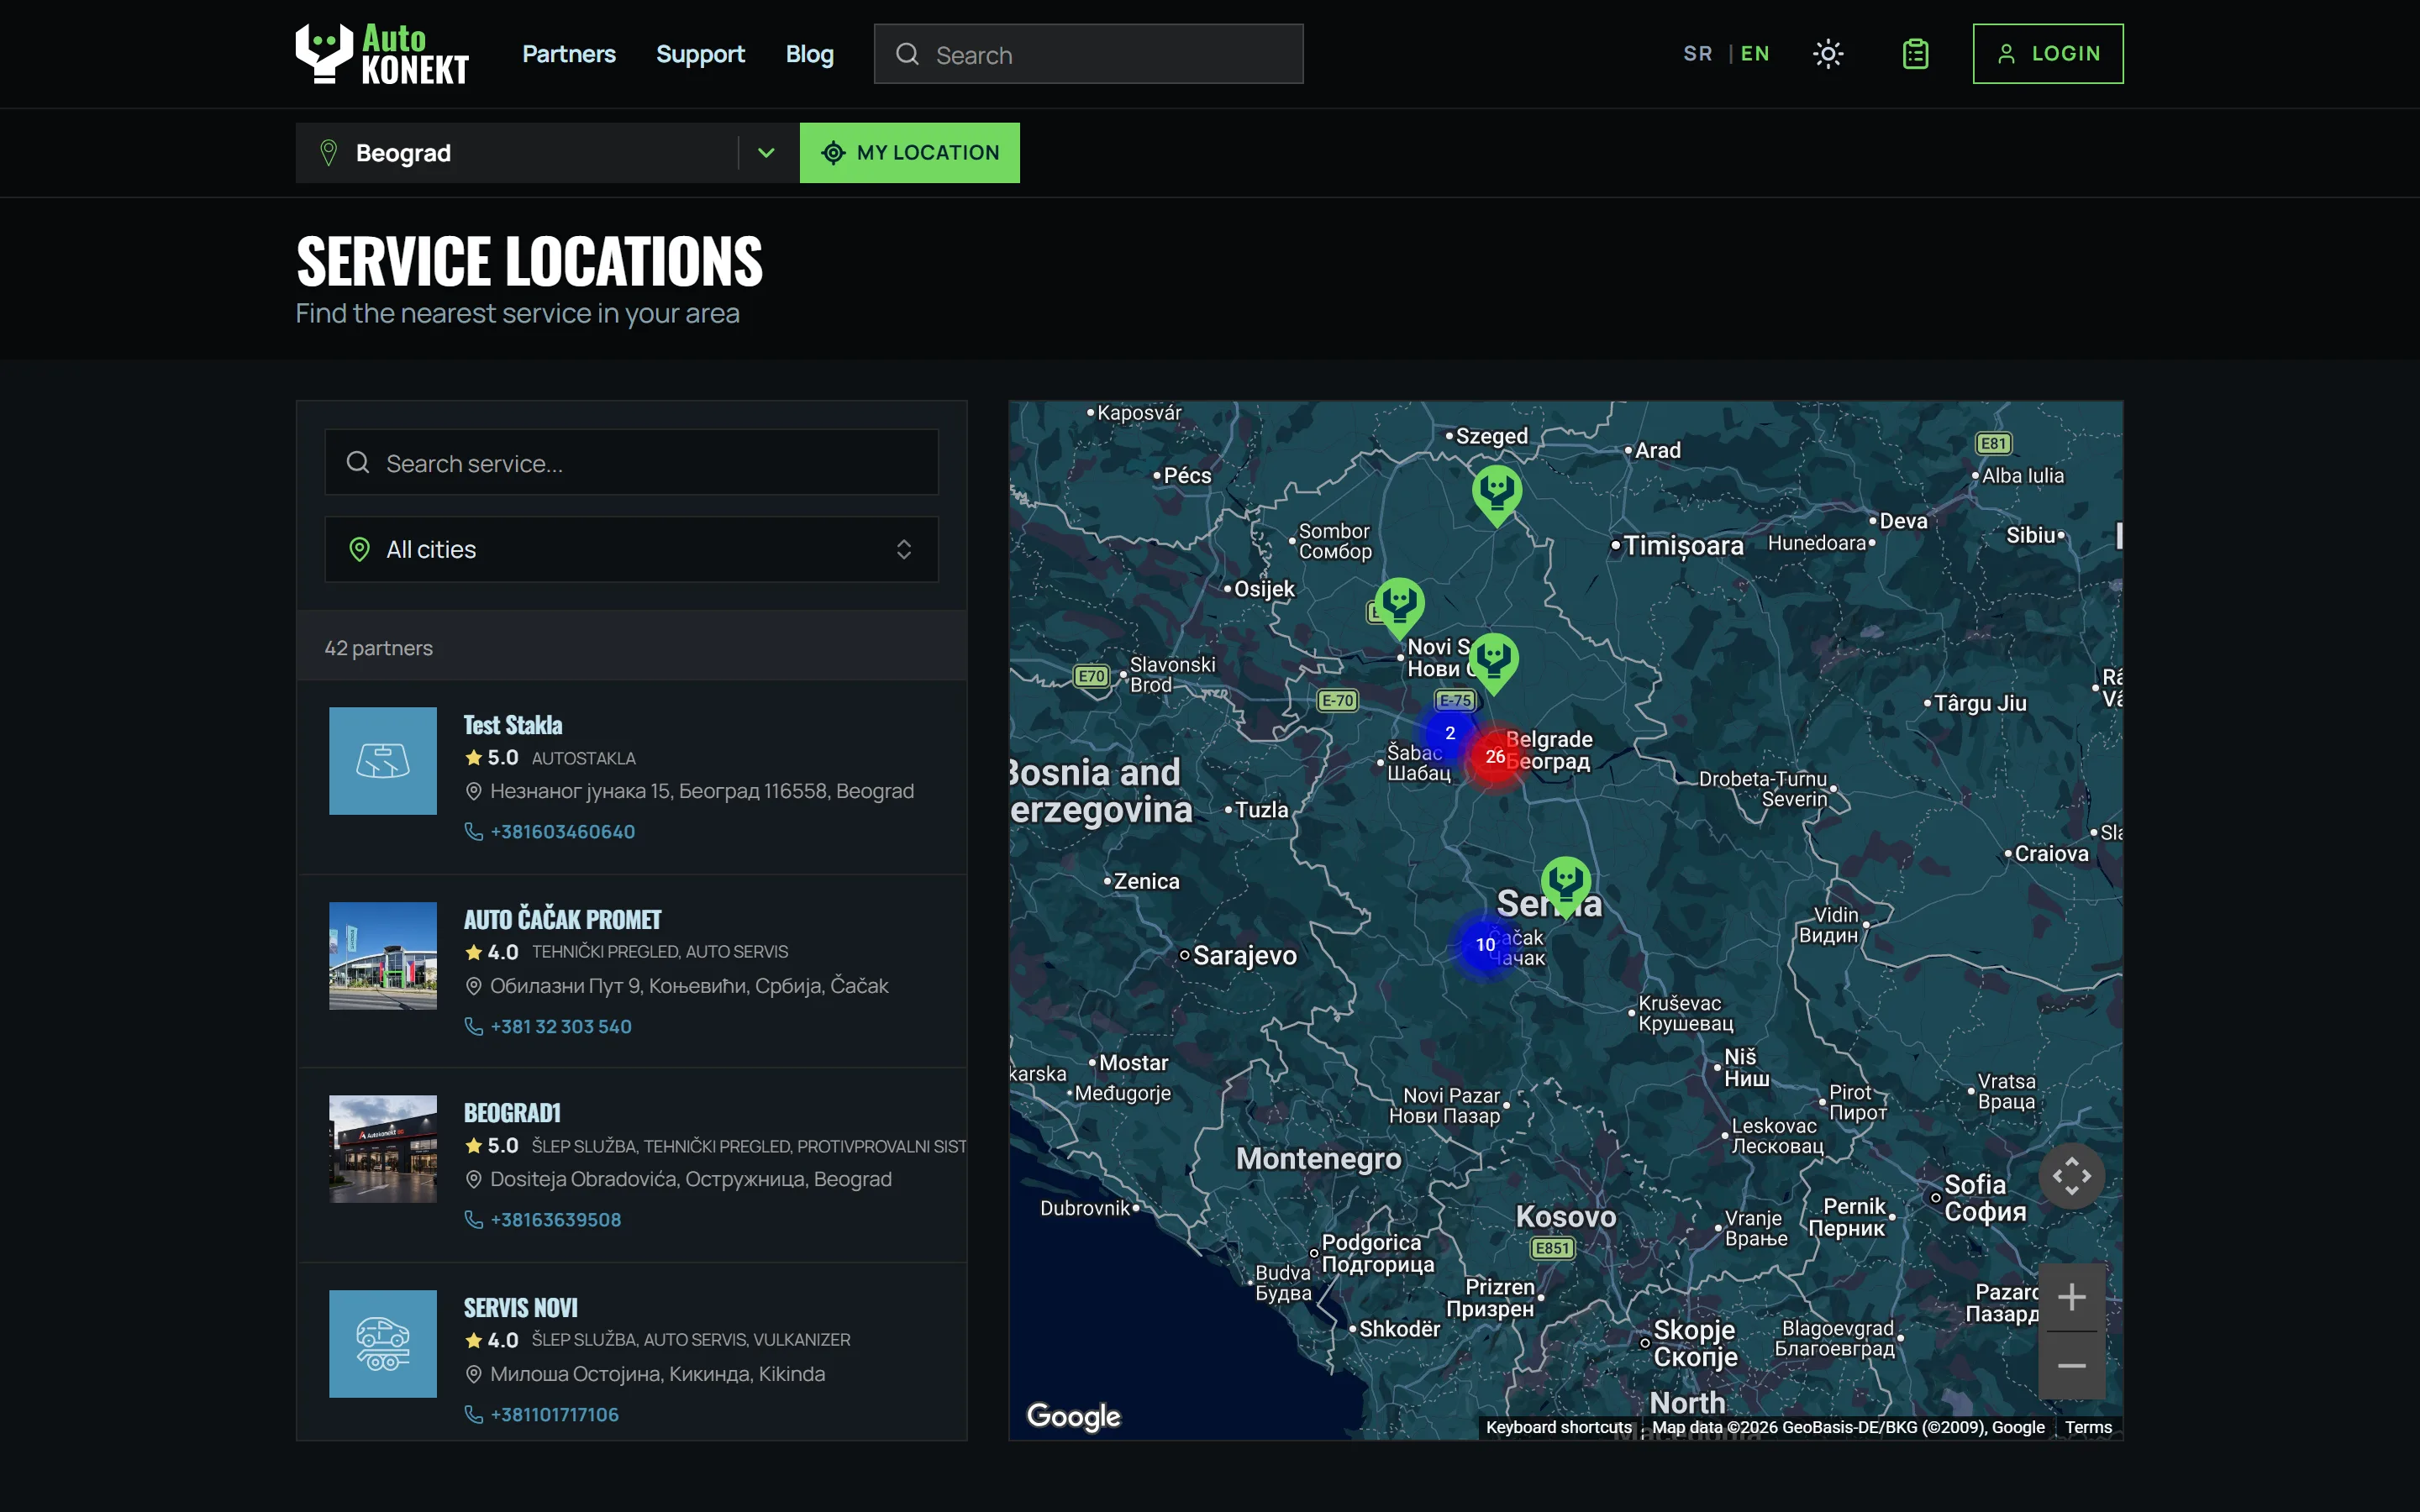Image resolution: width=2420 pixels, height=1512 pixels.
Task: Click the up-down arrows of All cities
Action: [903, 549]
